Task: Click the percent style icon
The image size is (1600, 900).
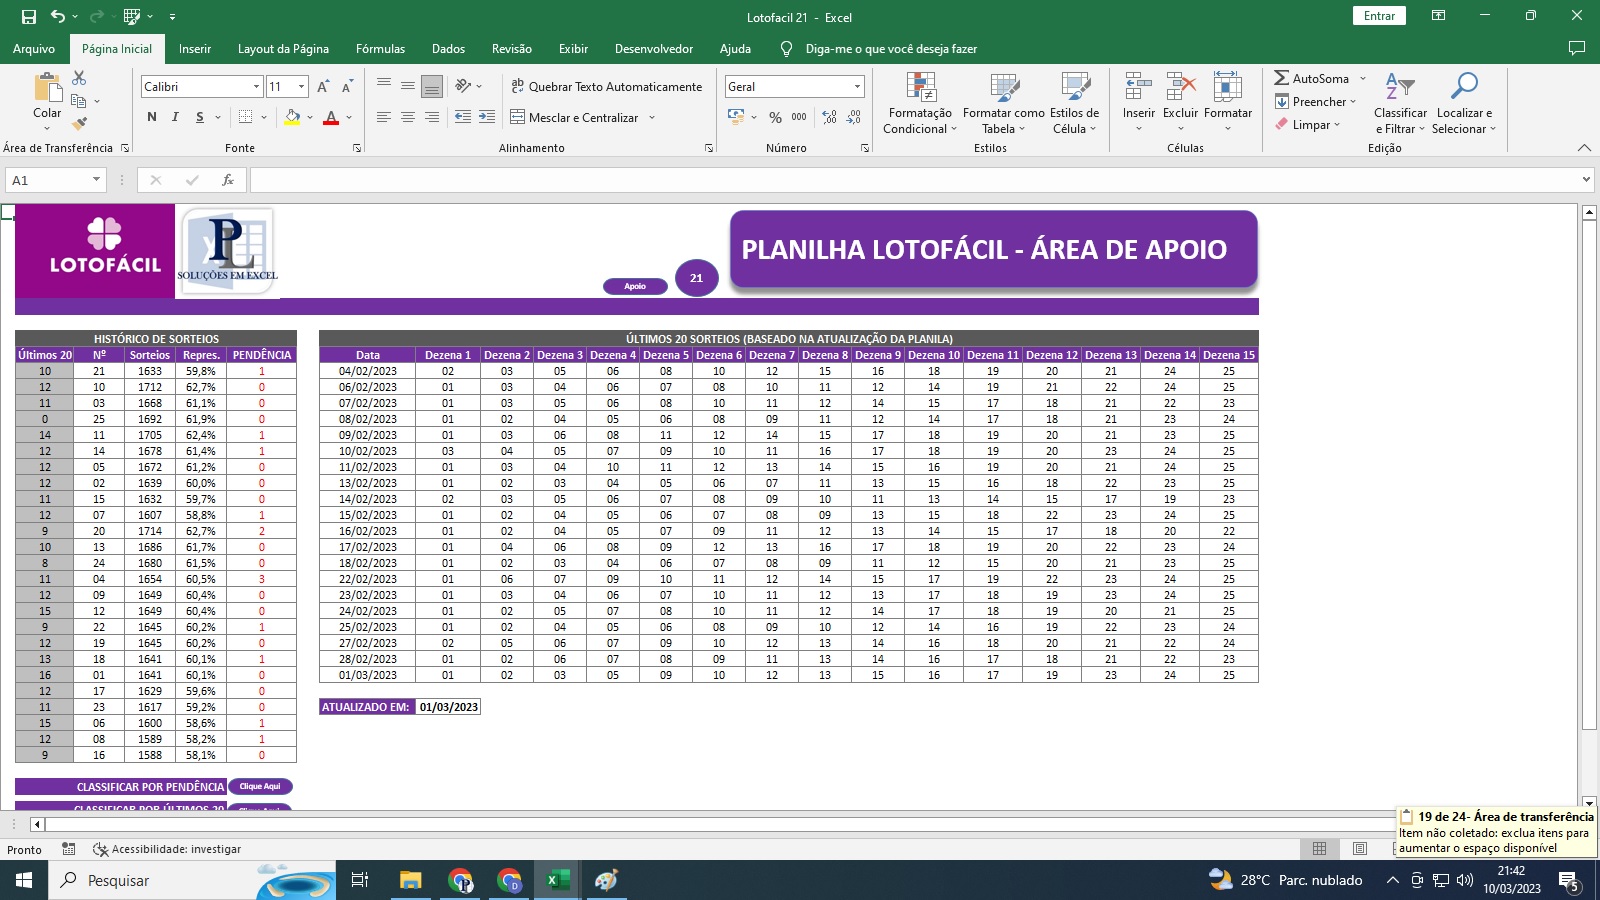Action: (775, 117)
